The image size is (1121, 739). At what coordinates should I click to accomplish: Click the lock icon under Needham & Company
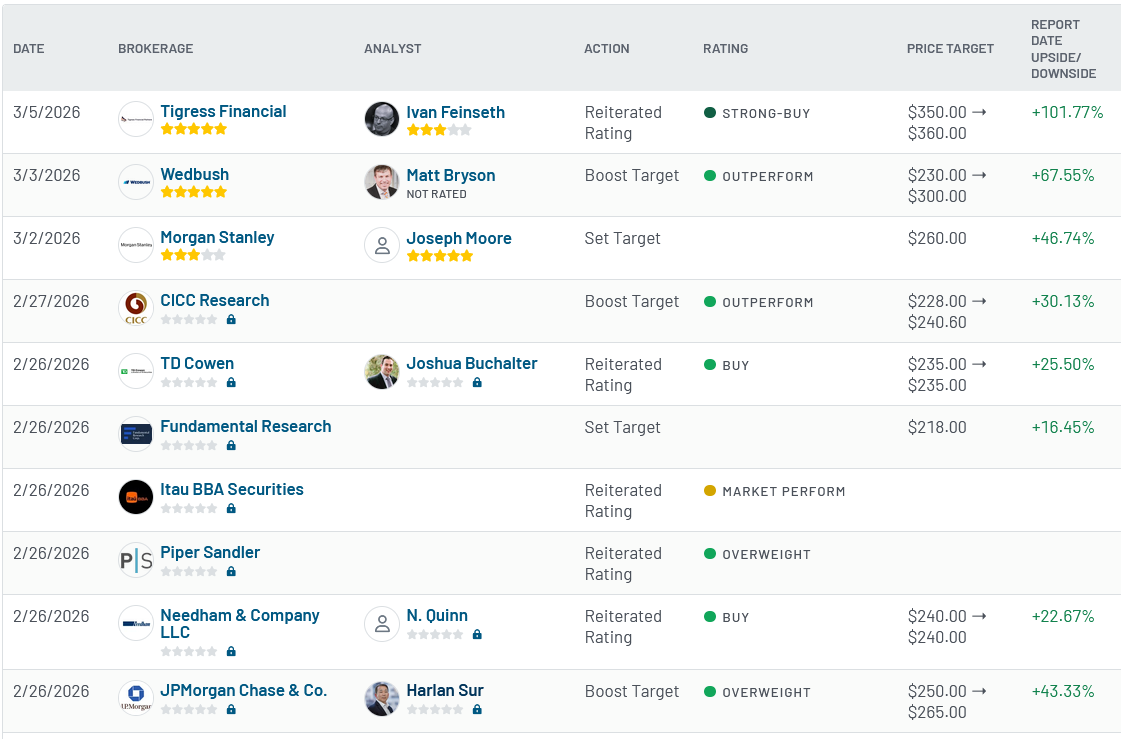(x=231, y=651)
